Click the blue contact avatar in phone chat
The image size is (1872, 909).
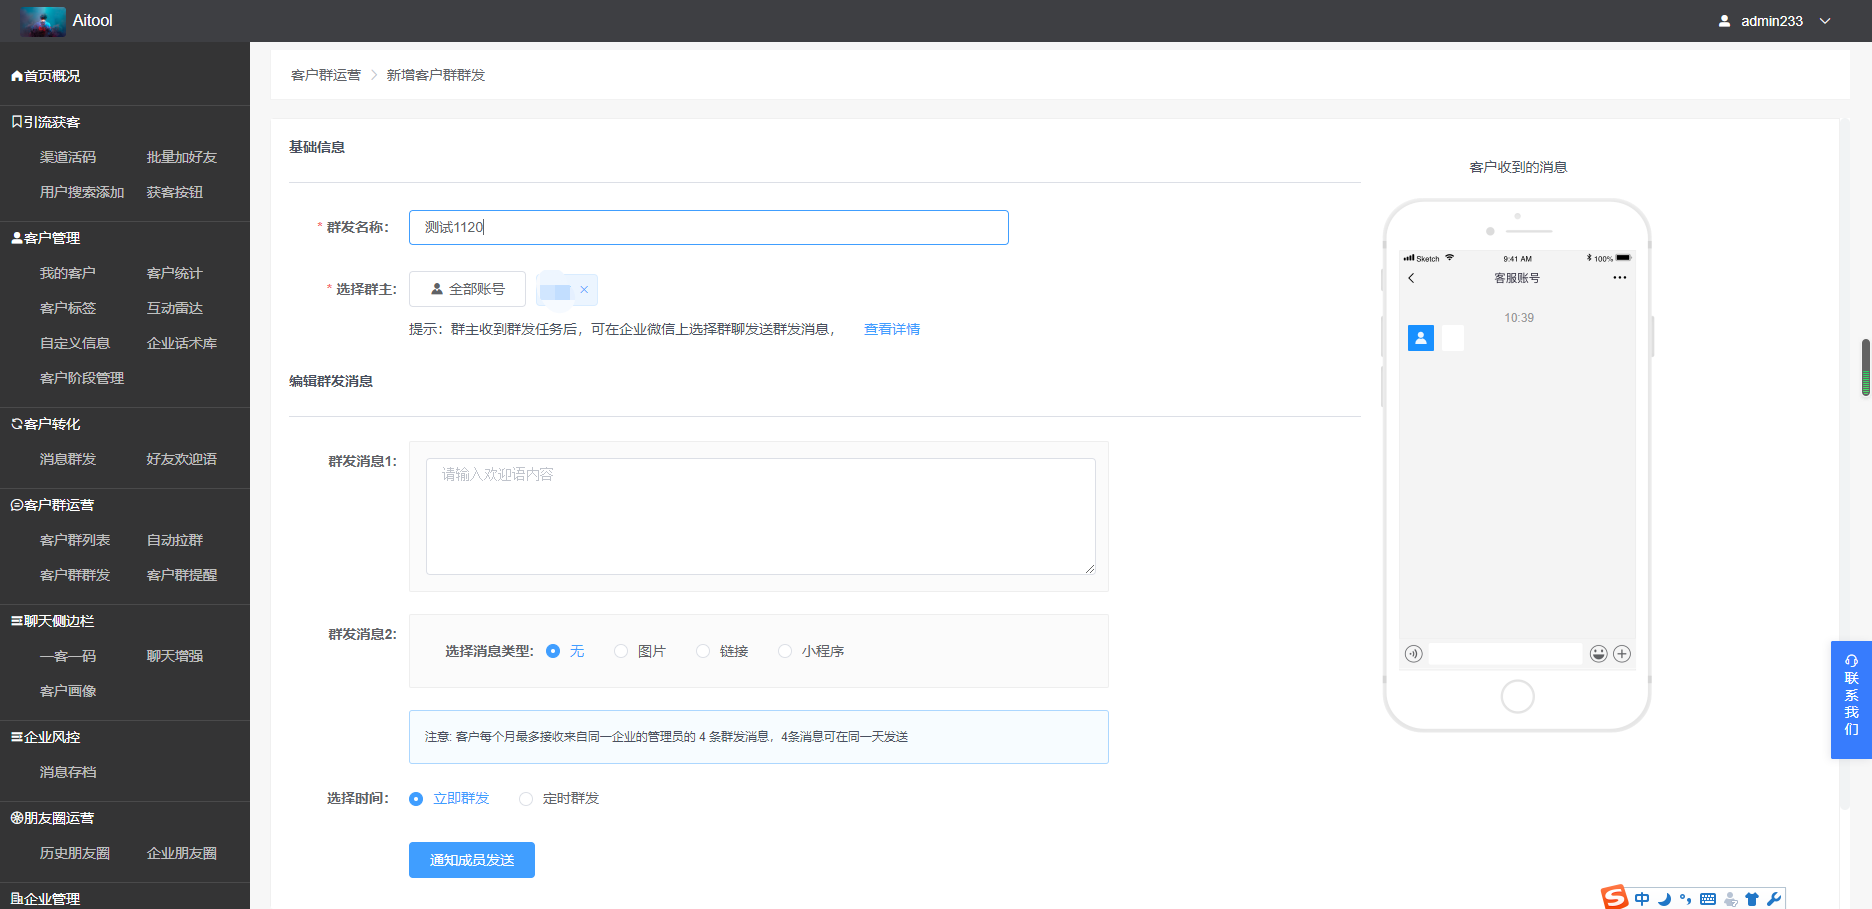tap(1421, 338)
